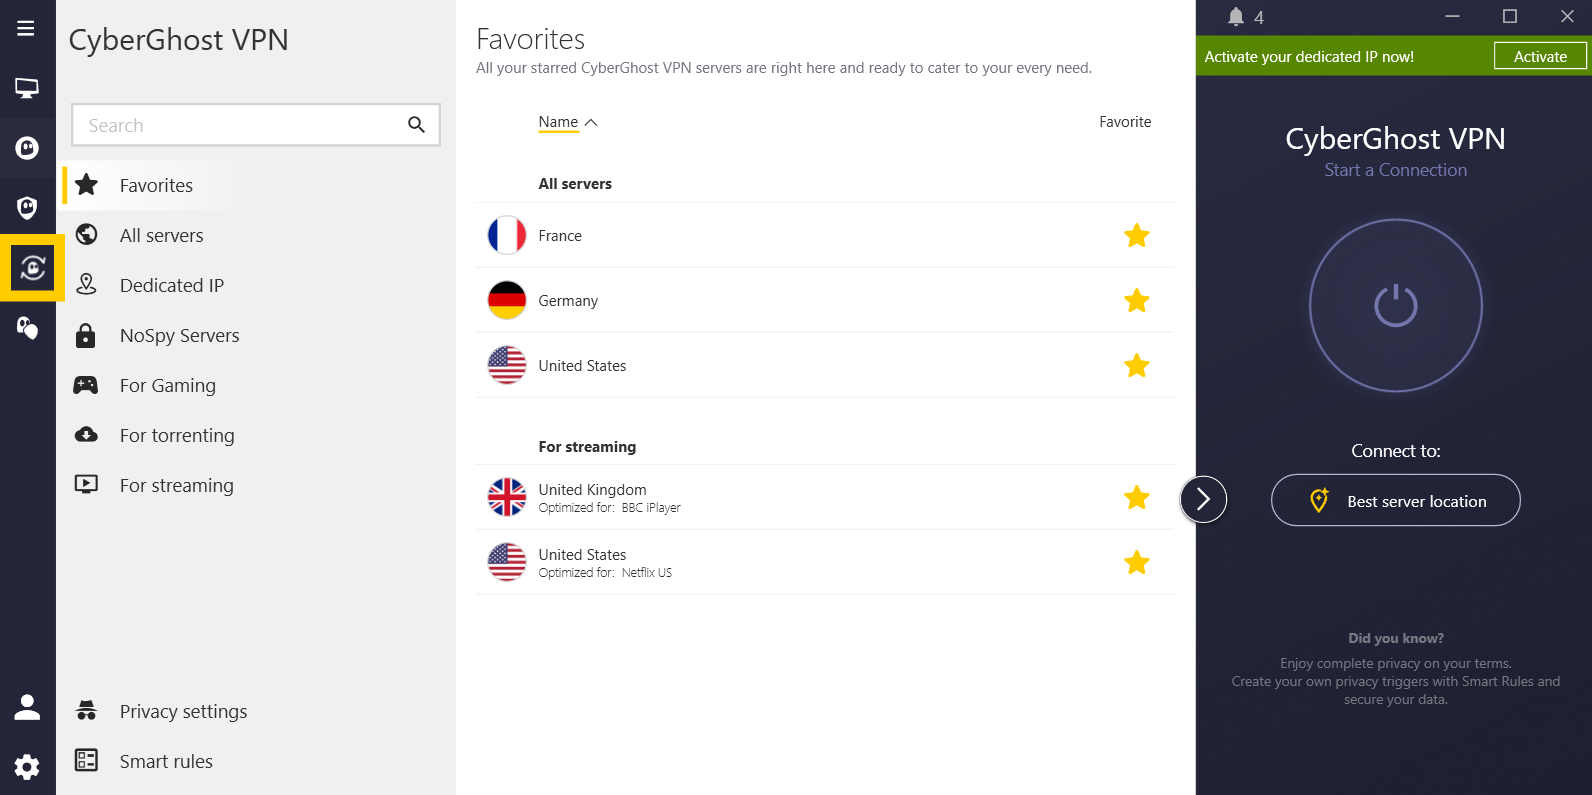Screen dimensions: 1592x795
Task: Click the sidebar Favorites star icon
Action: point(87,184)
